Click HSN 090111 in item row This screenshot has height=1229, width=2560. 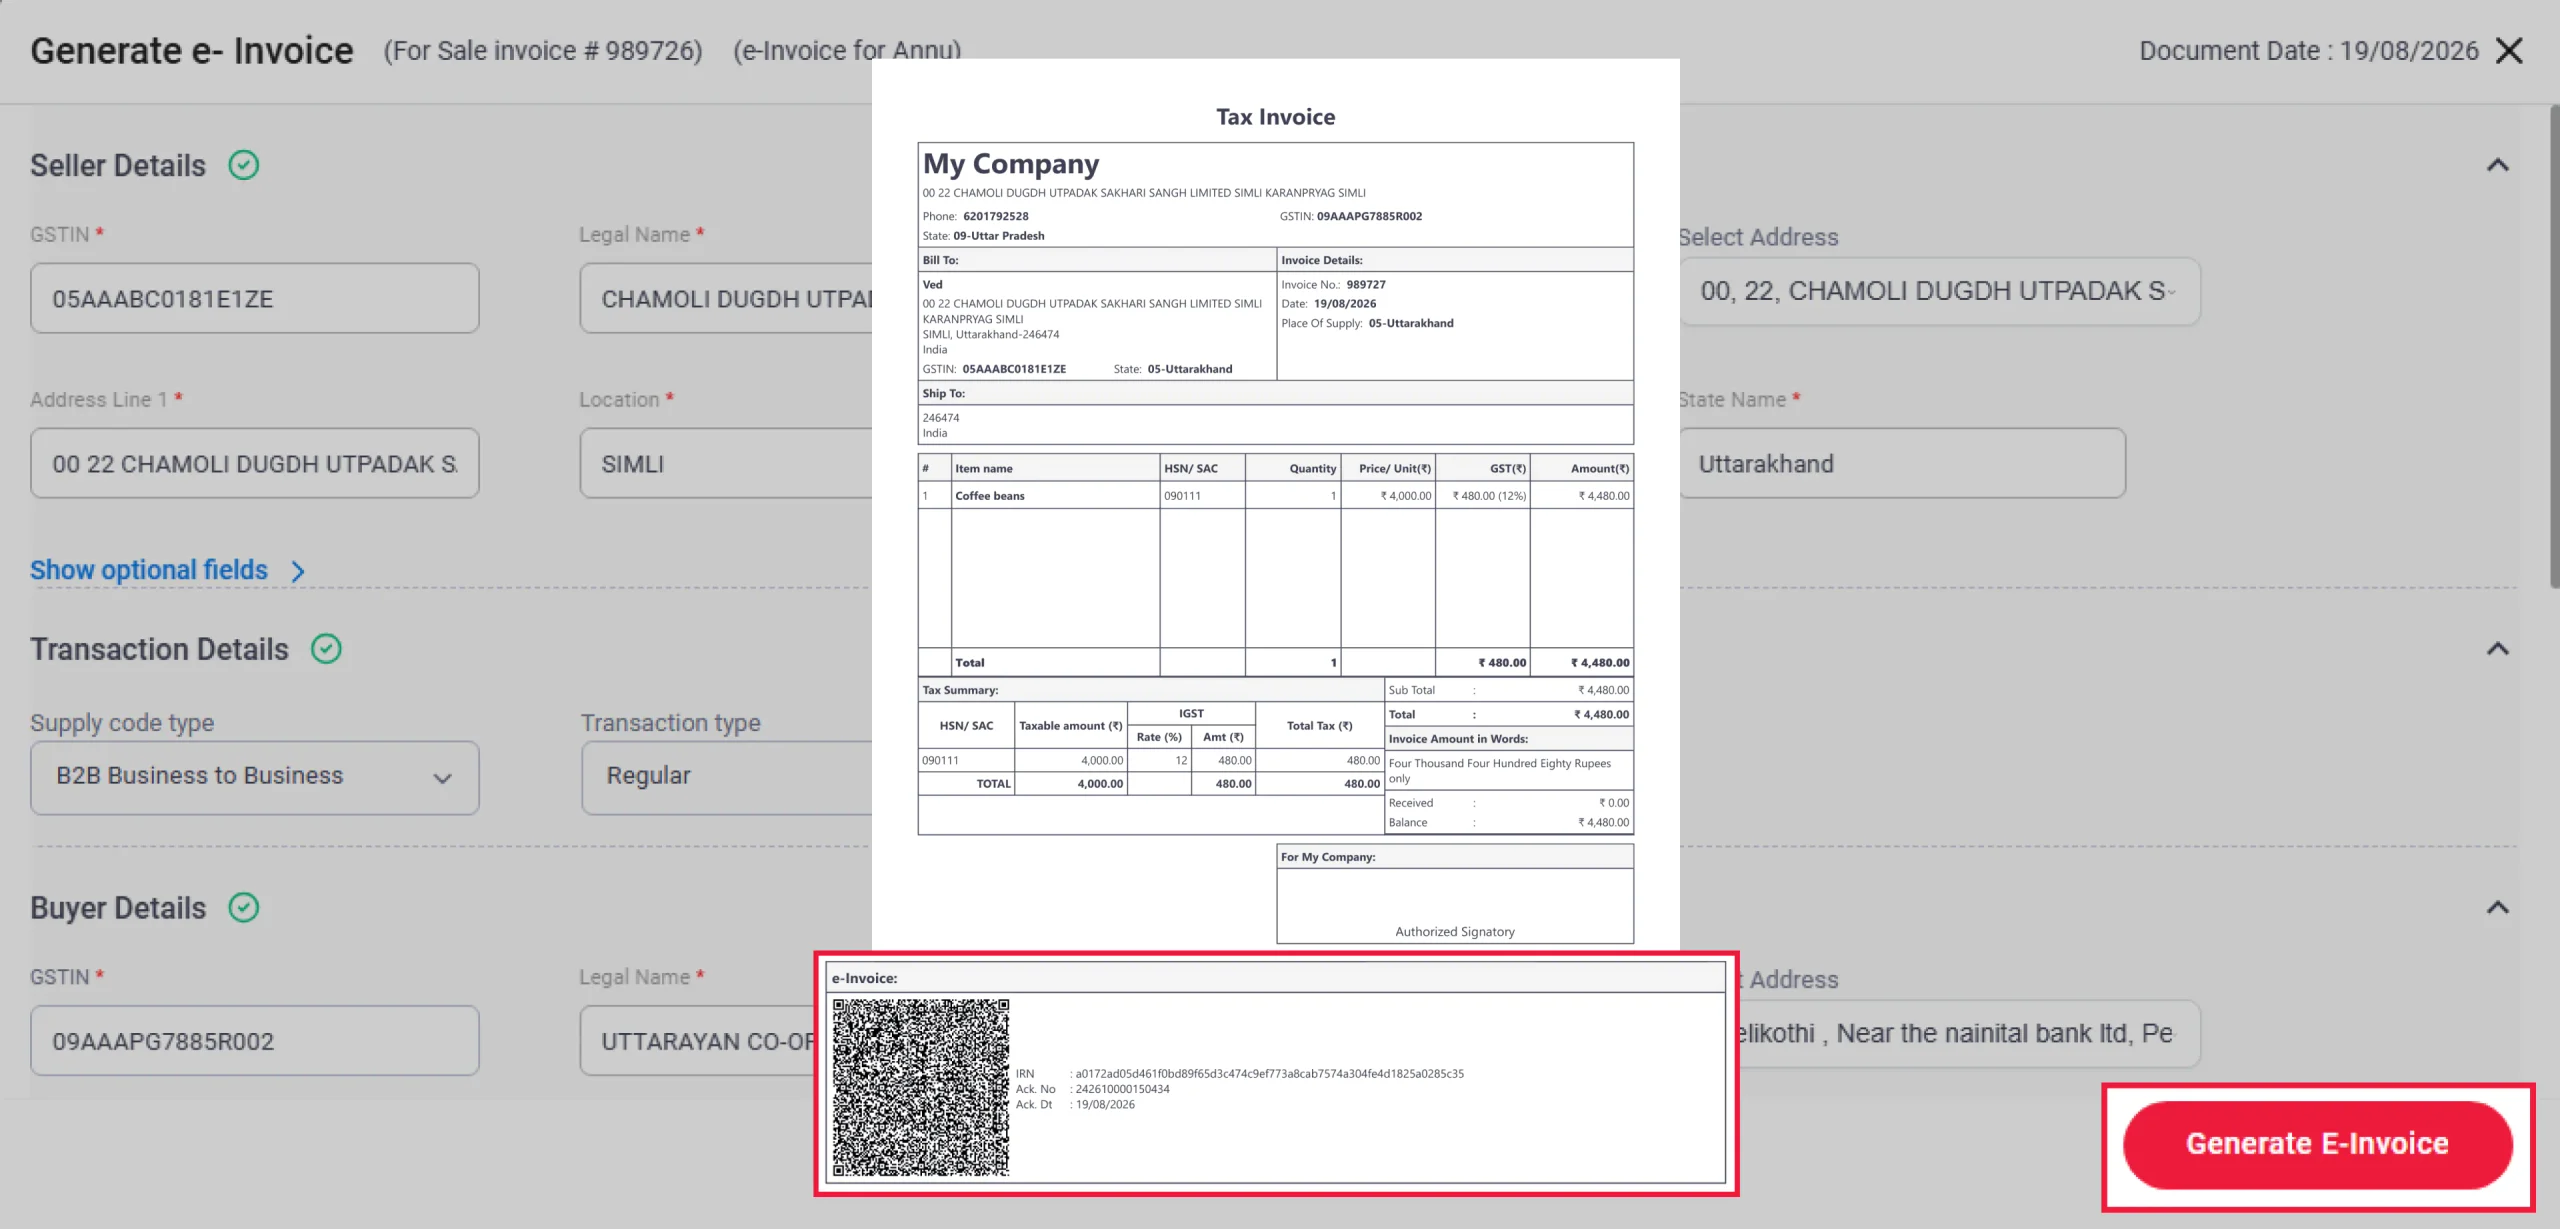point(1182,495)
